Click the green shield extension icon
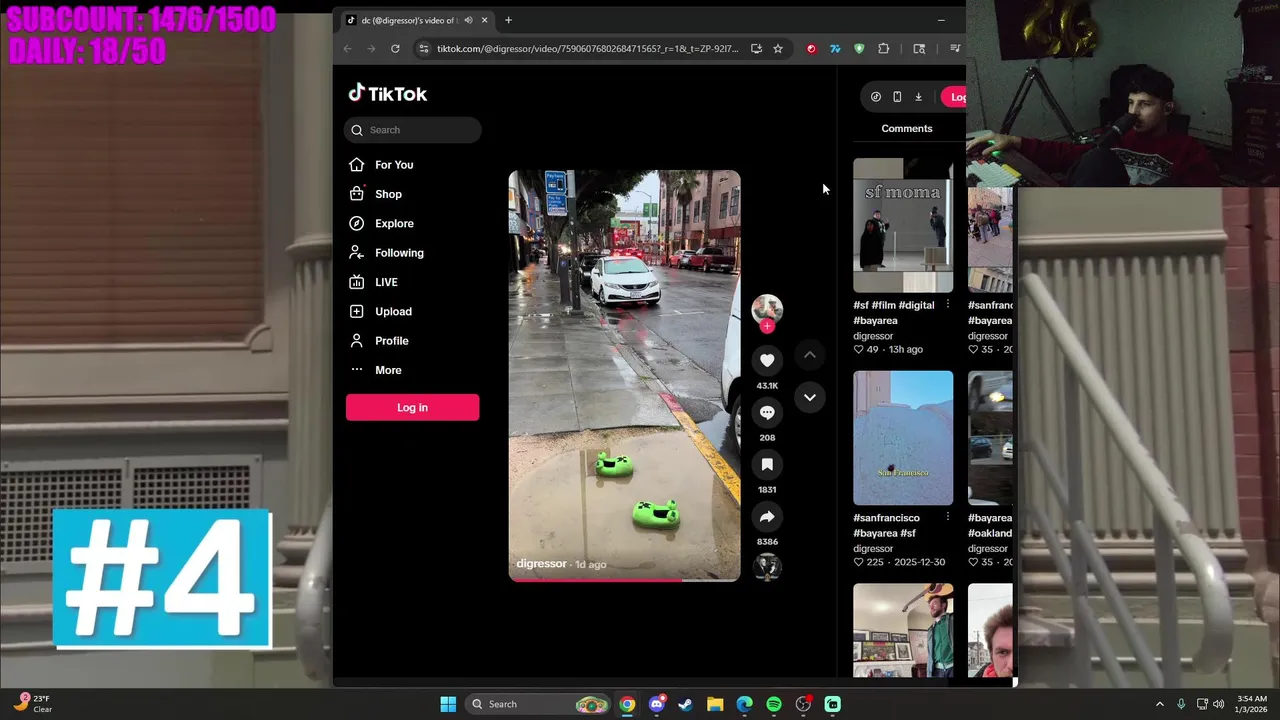1280x720 pixels. click(859, 48)
